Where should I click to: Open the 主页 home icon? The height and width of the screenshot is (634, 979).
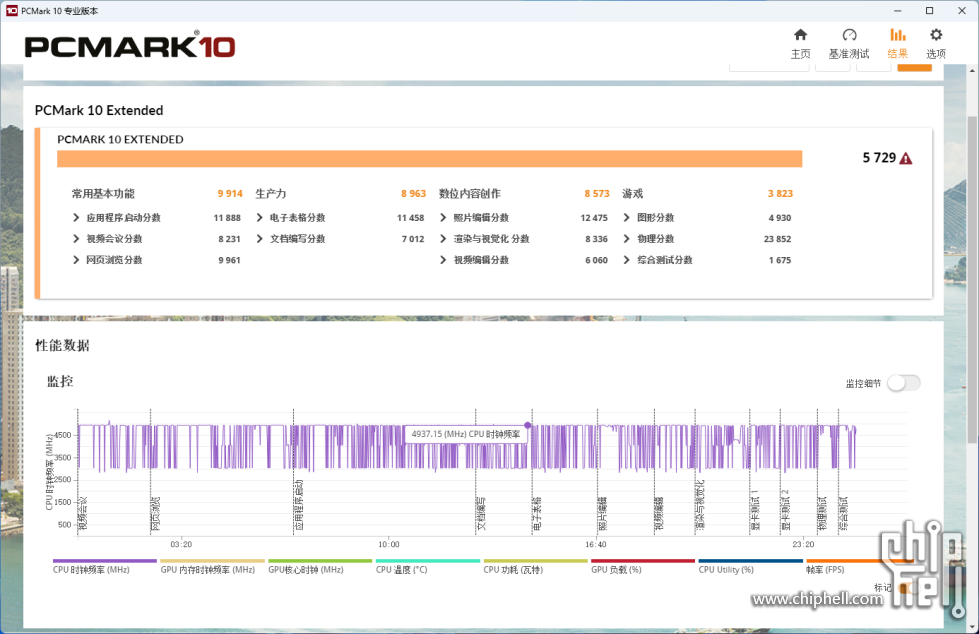point(800,43)
